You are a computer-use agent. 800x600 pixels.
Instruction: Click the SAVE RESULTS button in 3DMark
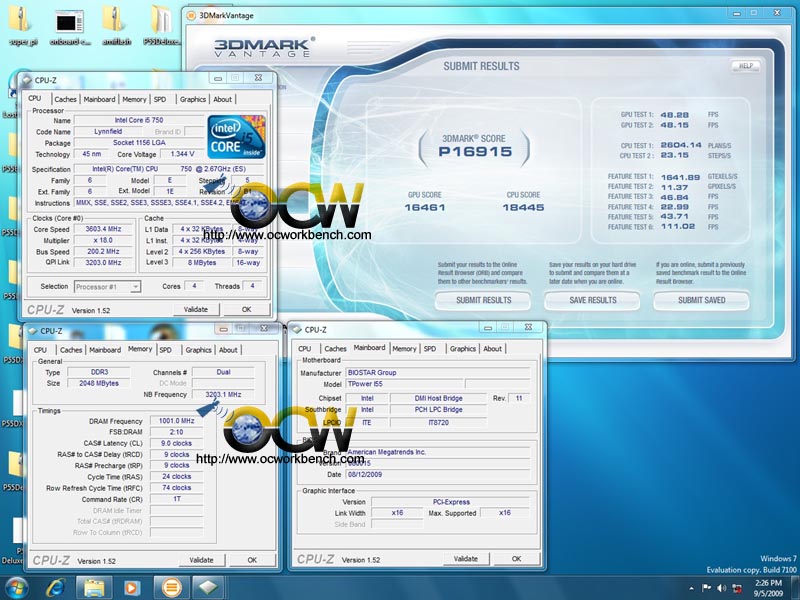[x=592, y=300]
